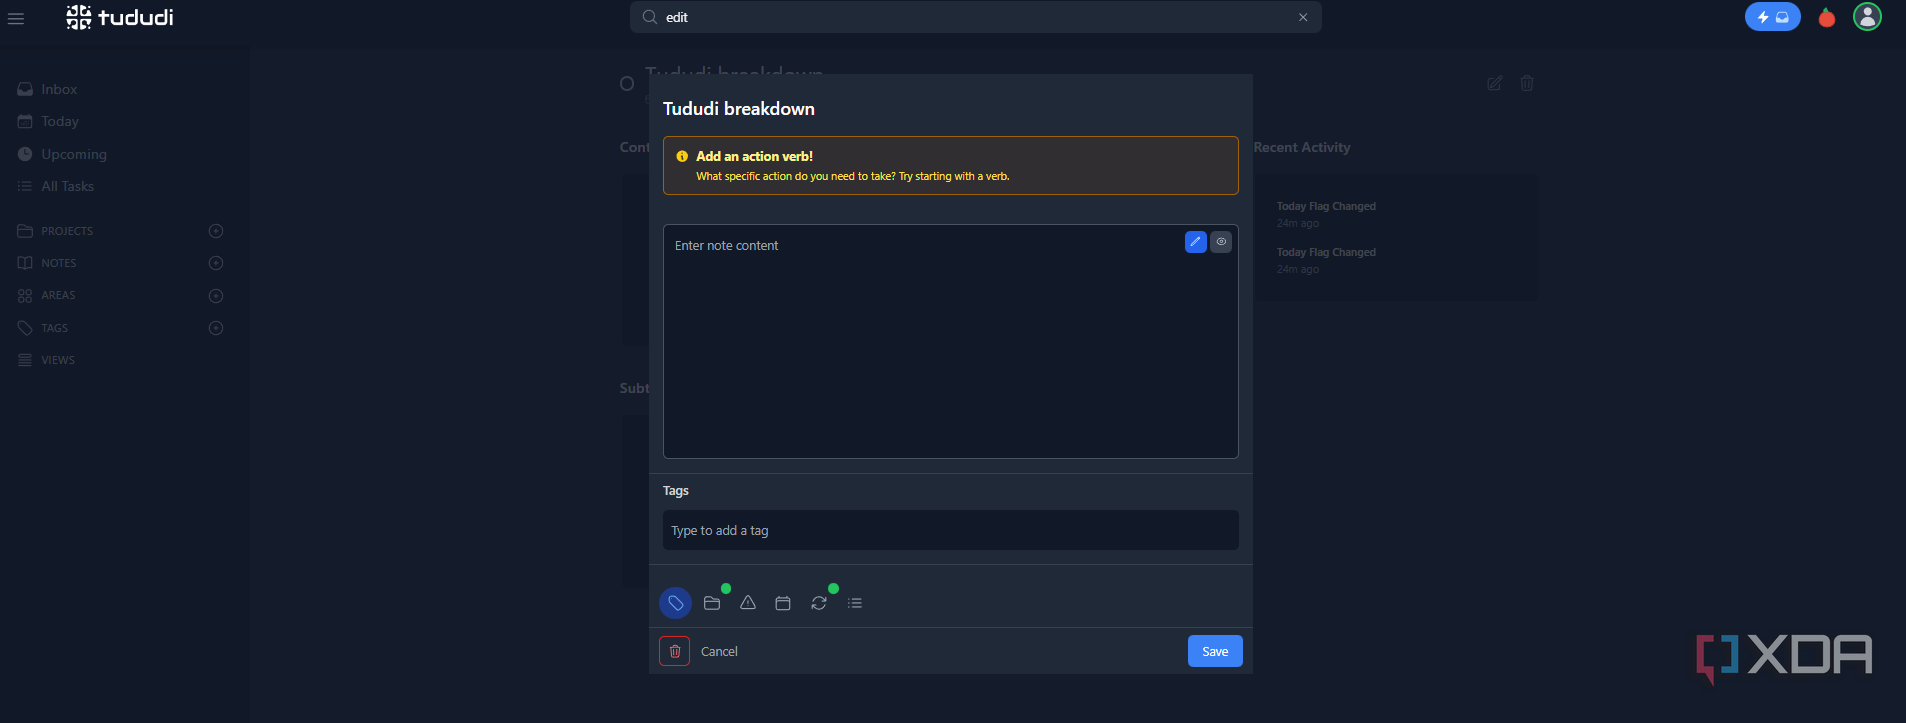Click the task title 'Tududi breakdown'
This screenshot has width=1906, height=723.
coord(739,109)
